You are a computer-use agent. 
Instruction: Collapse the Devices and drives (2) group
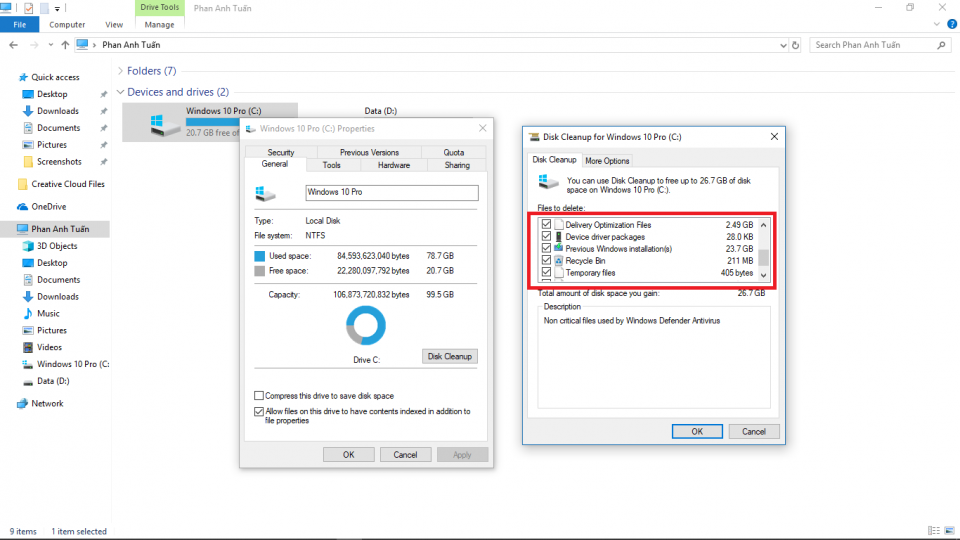coord(120,92)
